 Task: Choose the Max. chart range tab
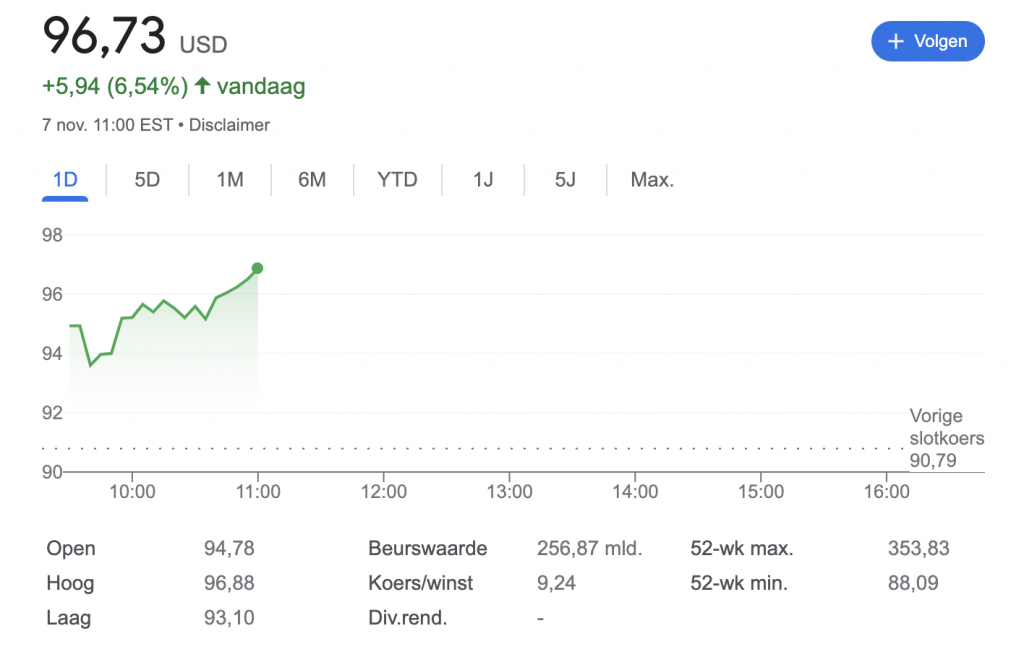(652, 180)
